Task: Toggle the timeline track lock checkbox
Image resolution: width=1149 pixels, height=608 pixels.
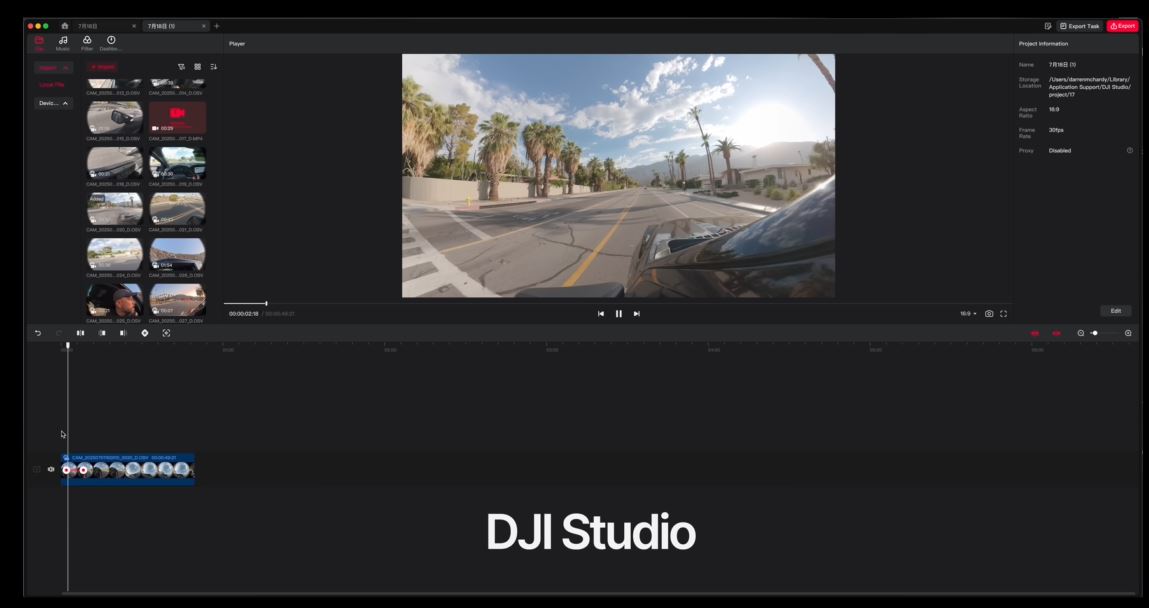Action: 37,470
